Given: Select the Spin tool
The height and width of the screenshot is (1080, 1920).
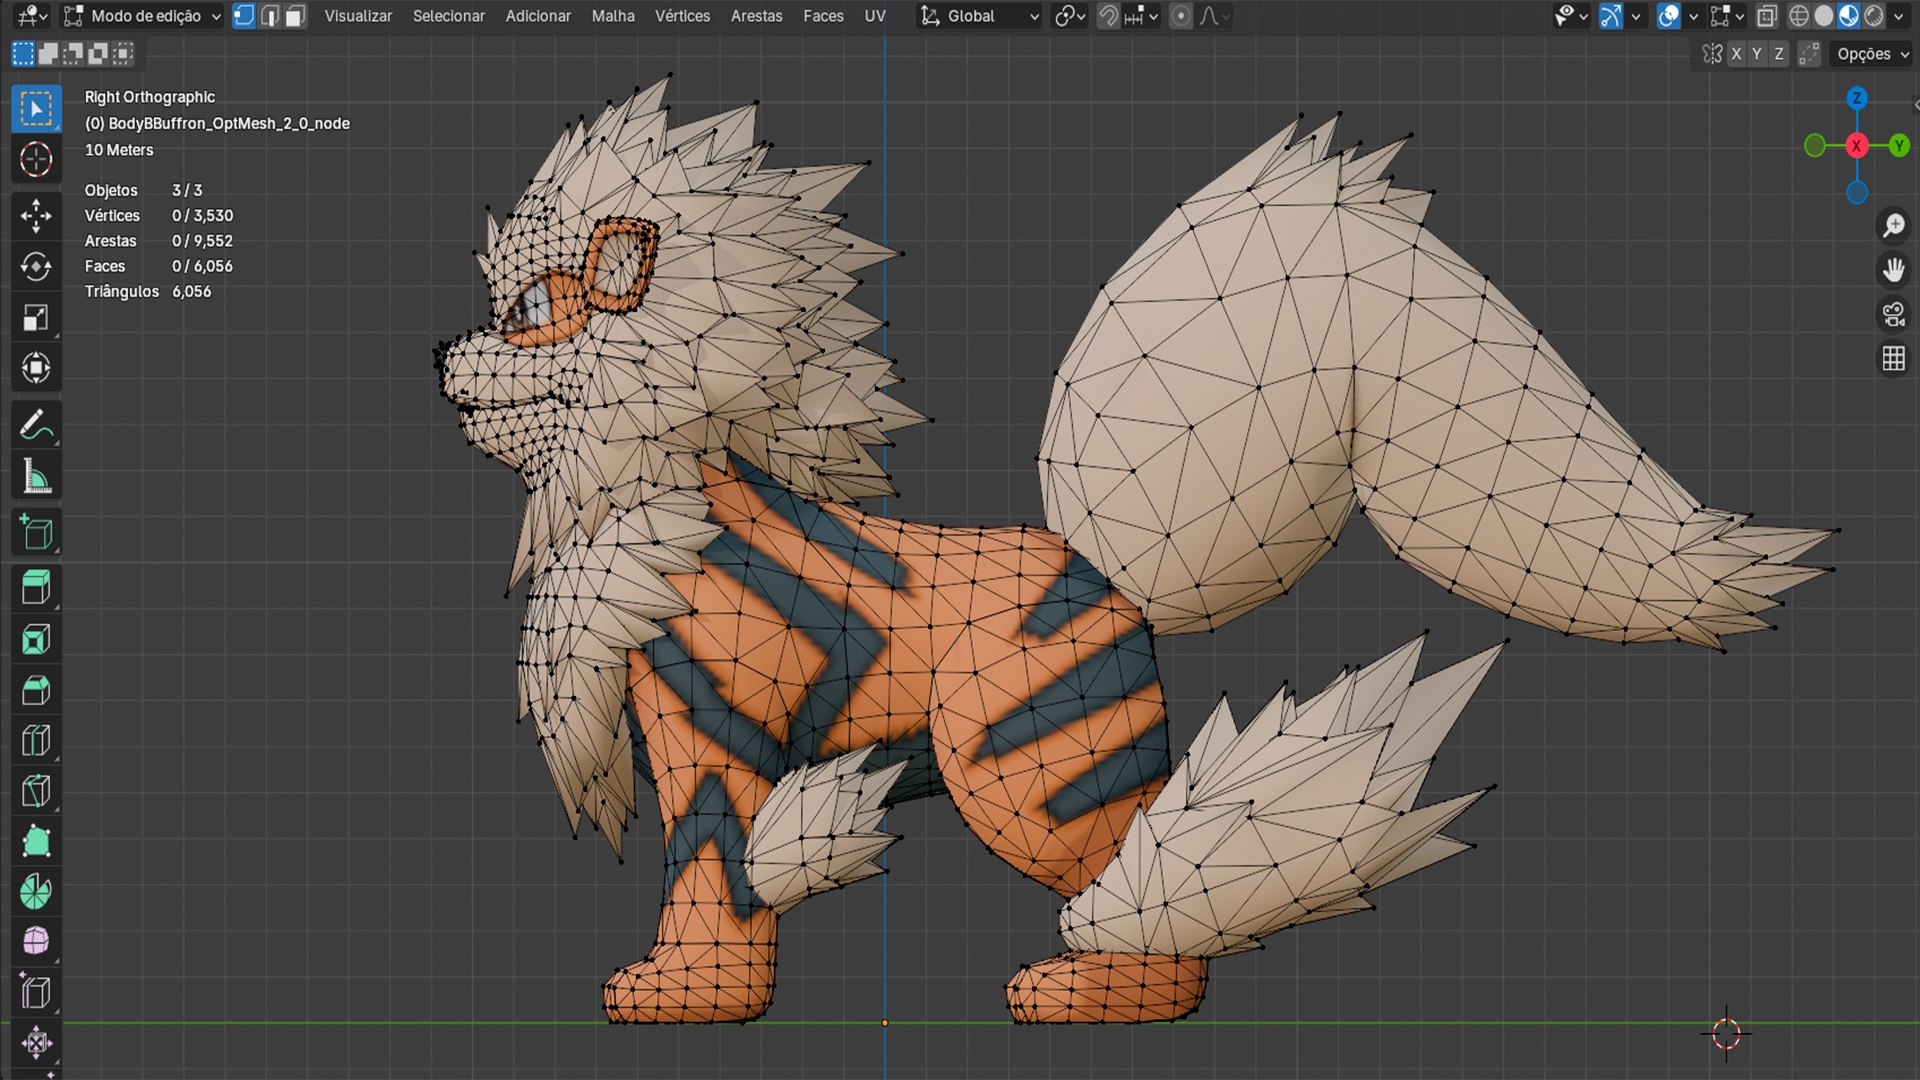Looking at the screenshot, I should pyautogui.click(x=36, y=891).
